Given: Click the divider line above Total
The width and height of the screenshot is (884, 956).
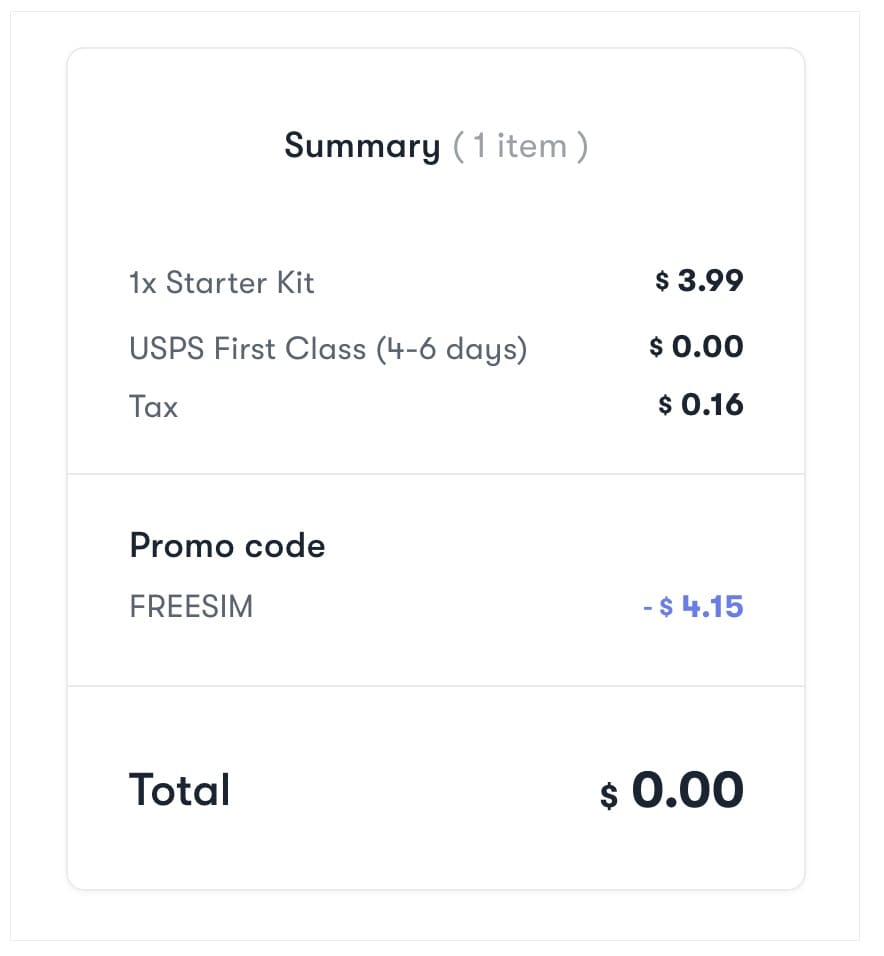Looking at the screenshot, I should click(436, 686).
